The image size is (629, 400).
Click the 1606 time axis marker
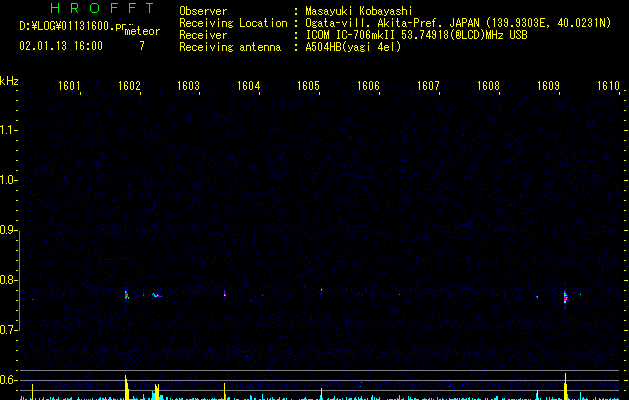click(368, 86)
